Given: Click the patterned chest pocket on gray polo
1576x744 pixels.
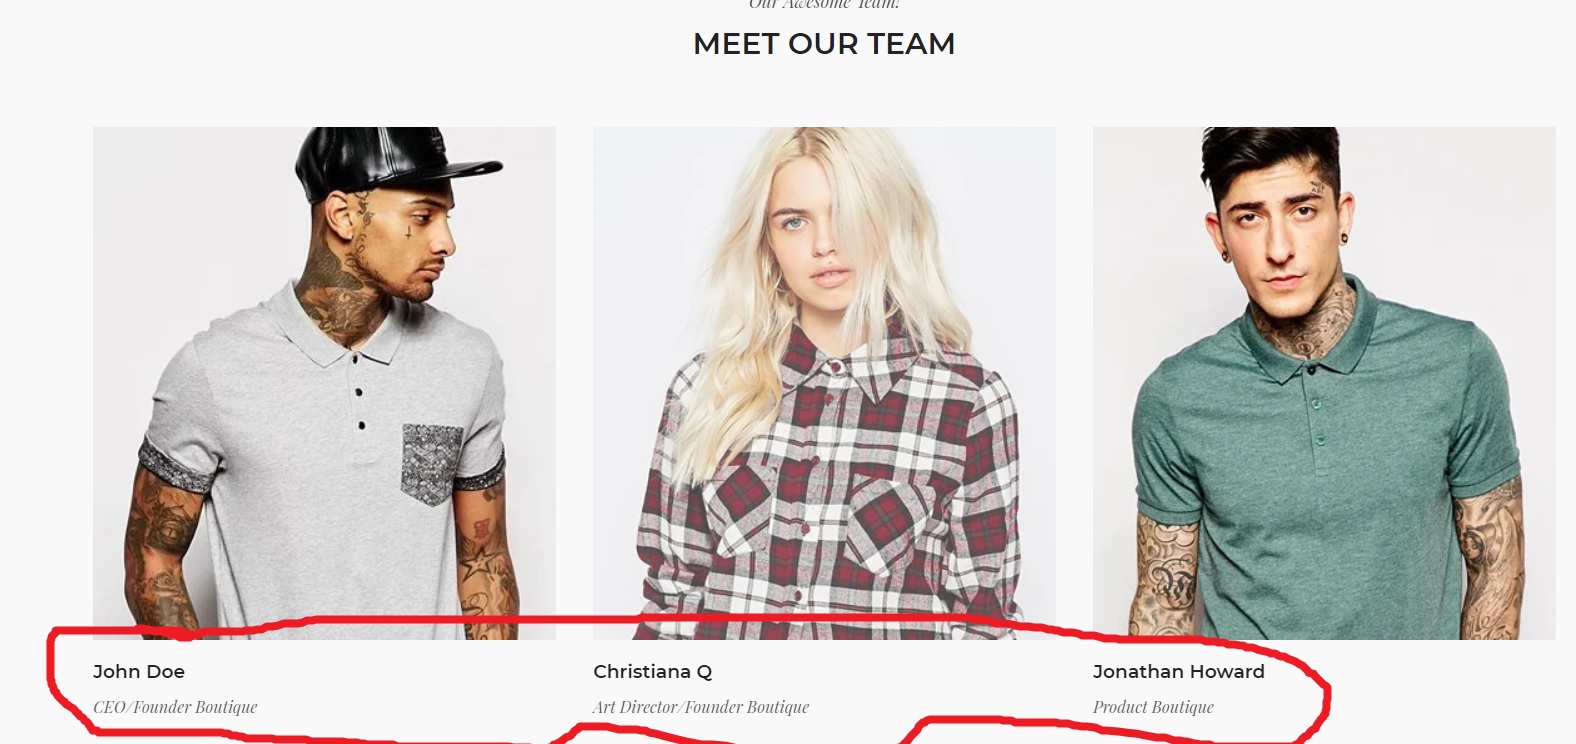Looking at the screenshot, I should tap(431, 463).
